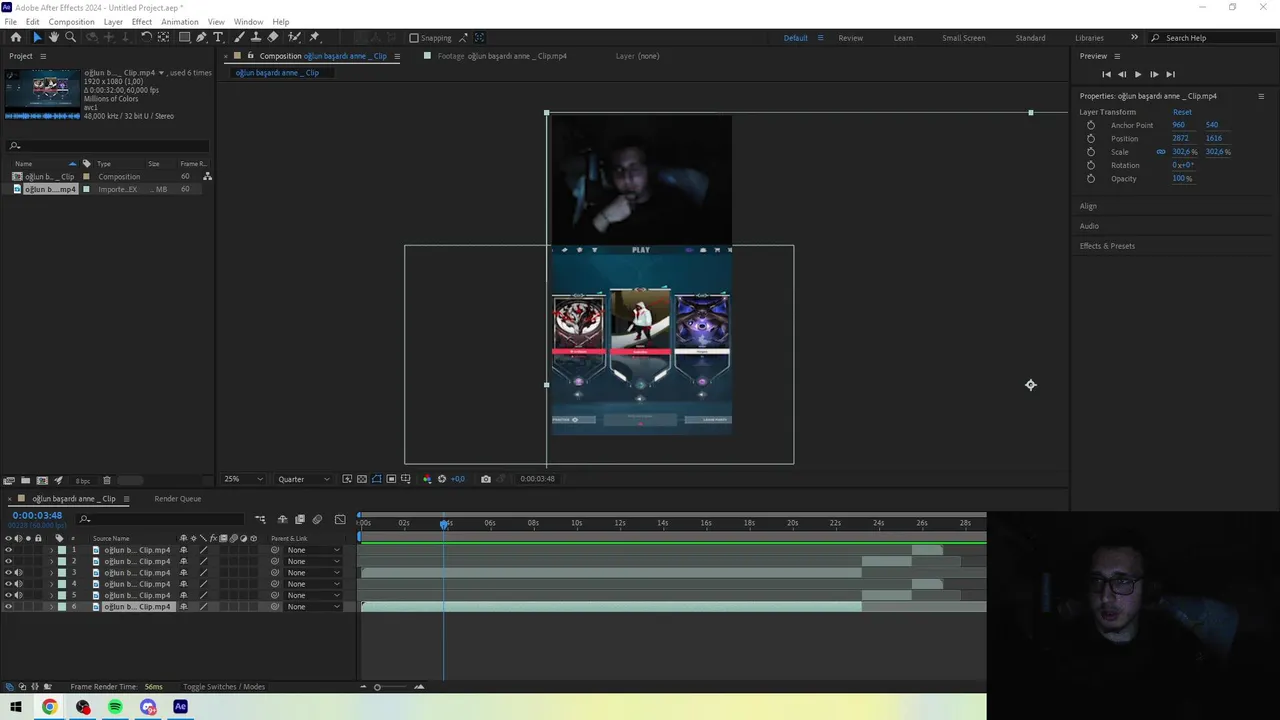Switch to the Render Queue tab
The width and height of the screenshot is (1280, 720).
178,499
